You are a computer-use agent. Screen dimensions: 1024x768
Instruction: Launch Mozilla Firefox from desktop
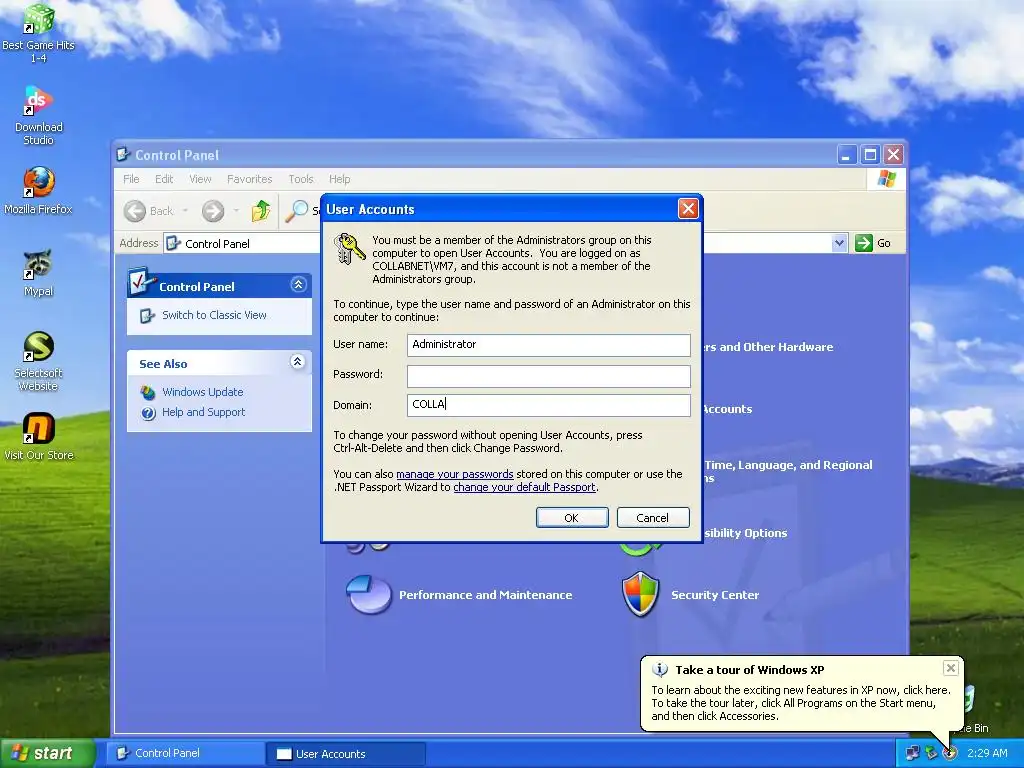point(39,191)
